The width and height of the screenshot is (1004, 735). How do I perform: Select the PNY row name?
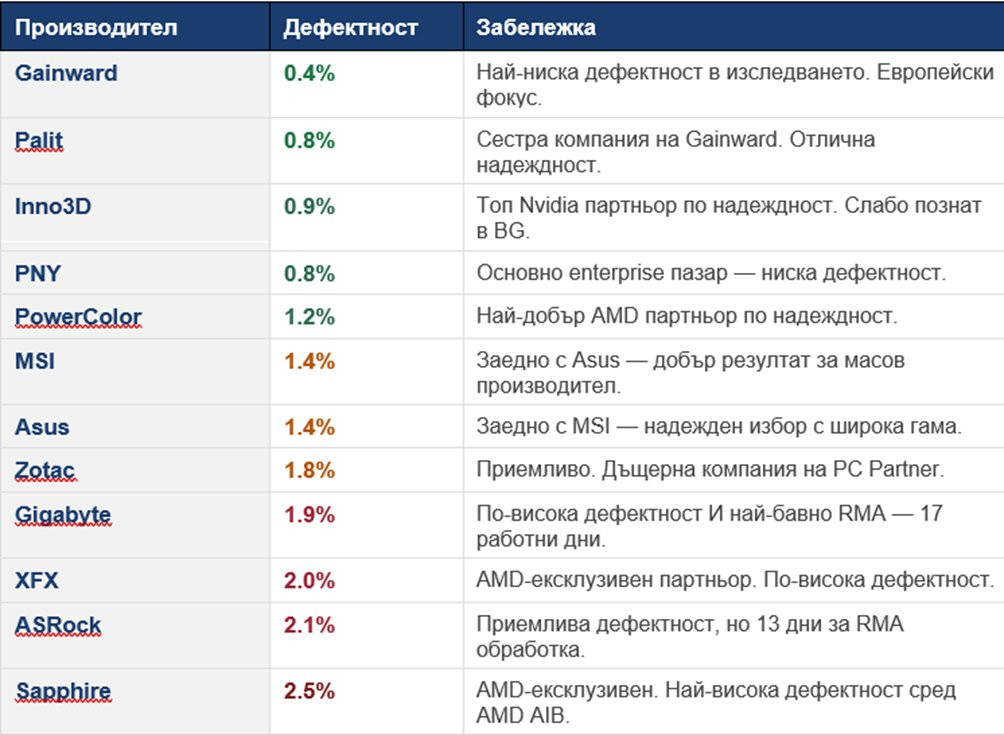(x=38, y=273)
